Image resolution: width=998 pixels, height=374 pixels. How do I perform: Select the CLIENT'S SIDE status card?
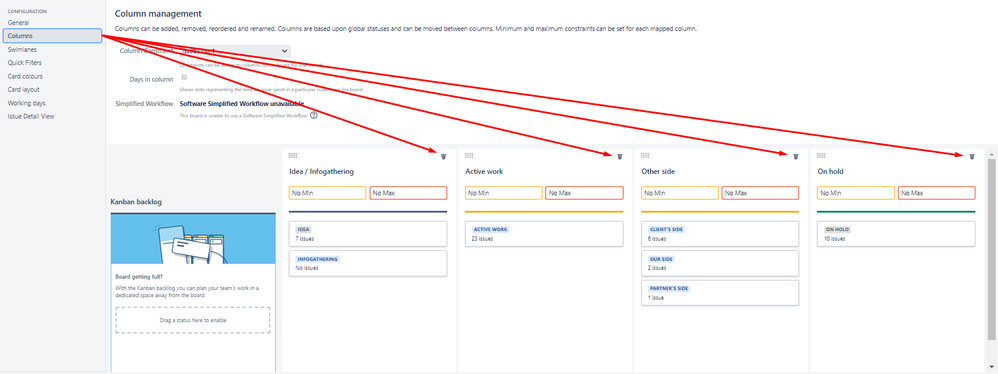(x=720, y=233)
